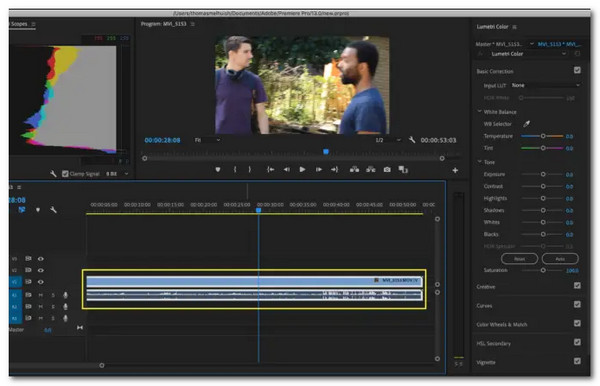
Task: Open the comparison view button
Action: point(403,169)
